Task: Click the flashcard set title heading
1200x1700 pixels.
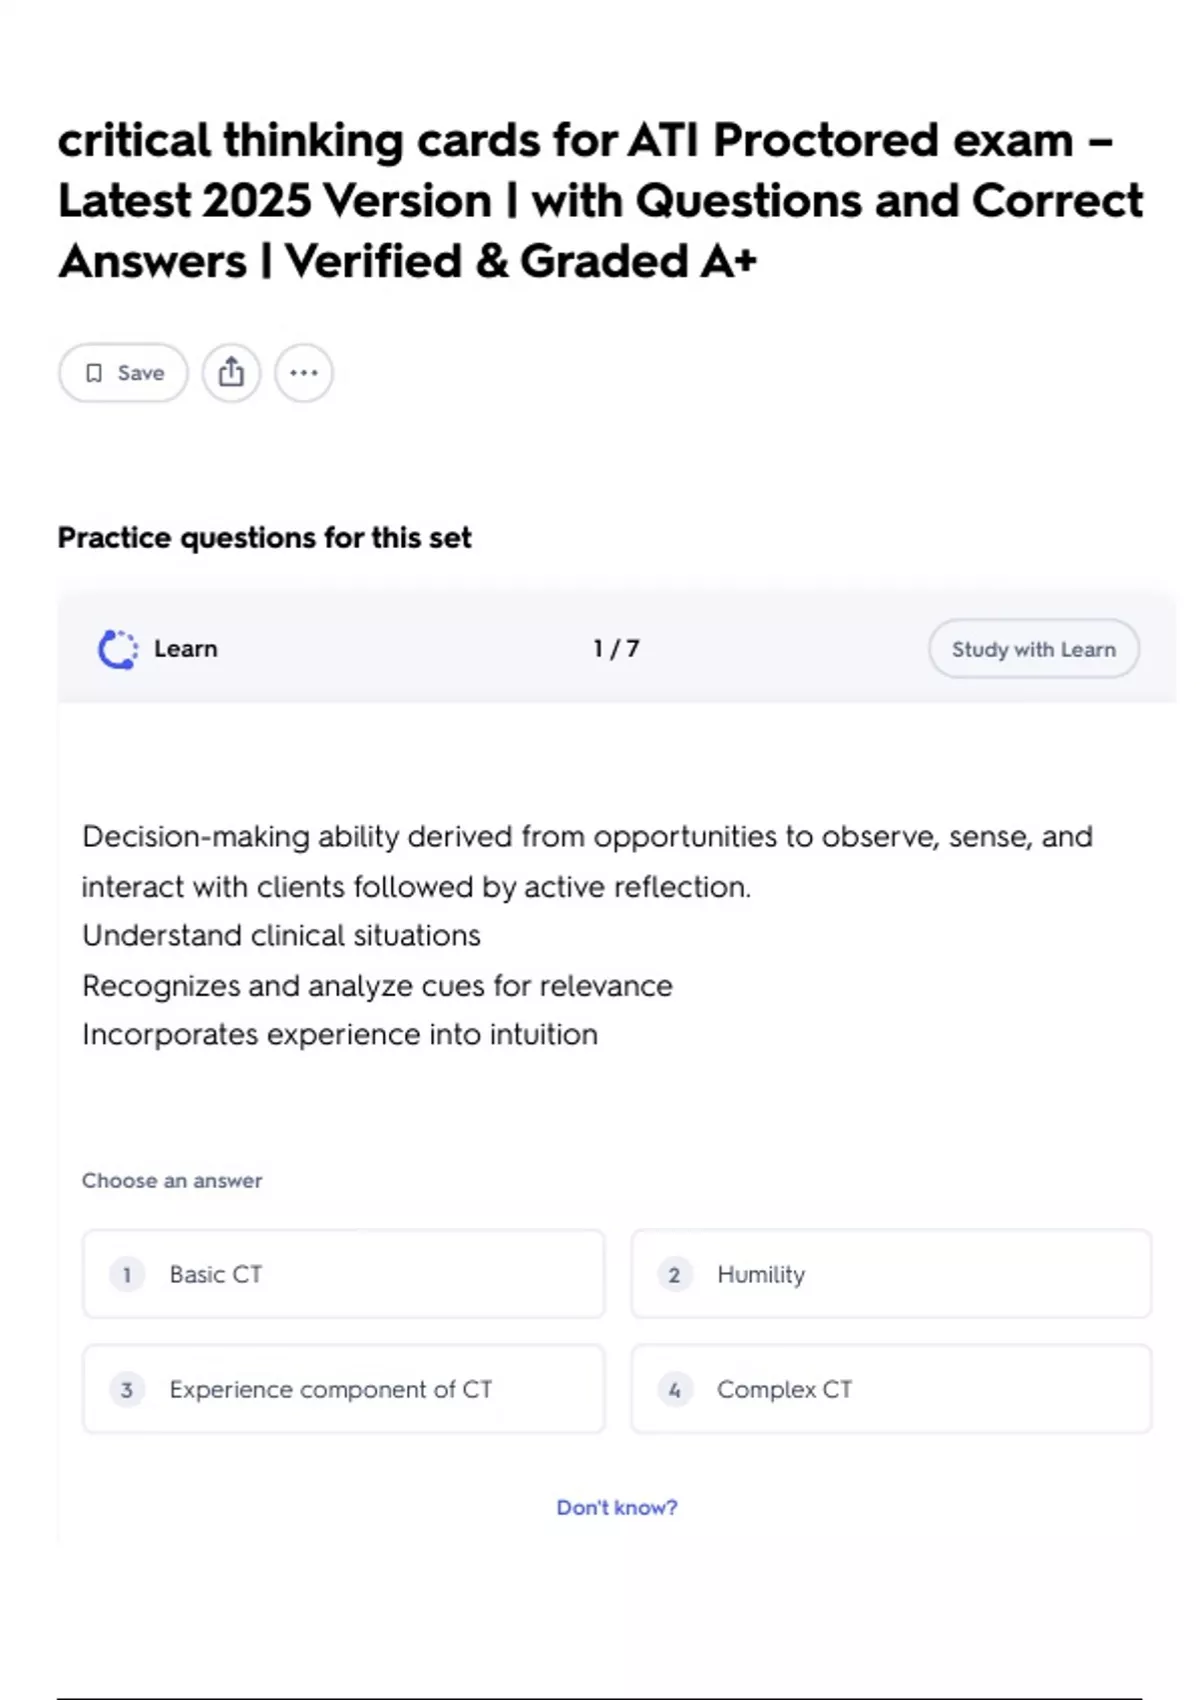Action: click(600, 201)
